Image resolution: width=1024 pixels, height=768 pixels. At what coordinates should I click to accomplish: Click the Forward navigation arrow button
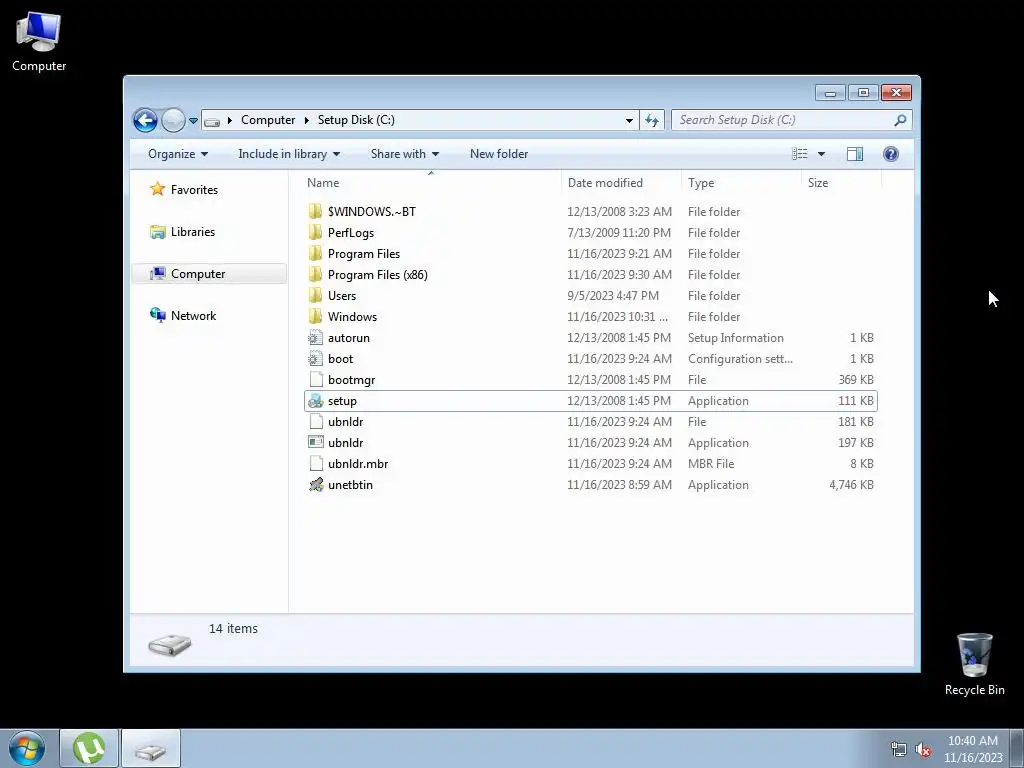tap(173, 120)
